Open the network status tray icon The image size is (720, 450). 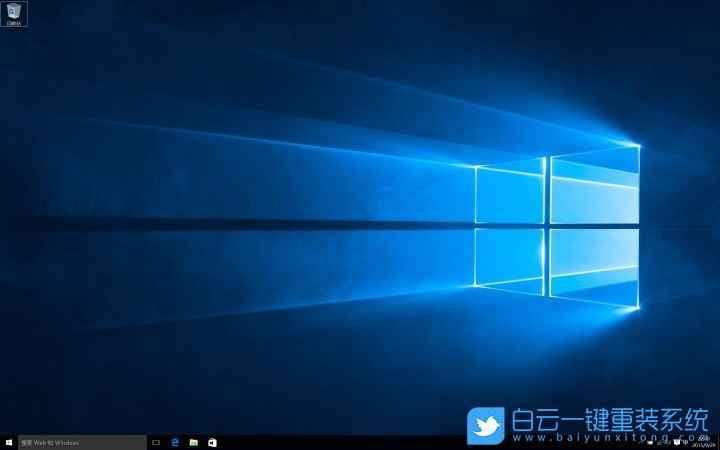click(657, 442)
